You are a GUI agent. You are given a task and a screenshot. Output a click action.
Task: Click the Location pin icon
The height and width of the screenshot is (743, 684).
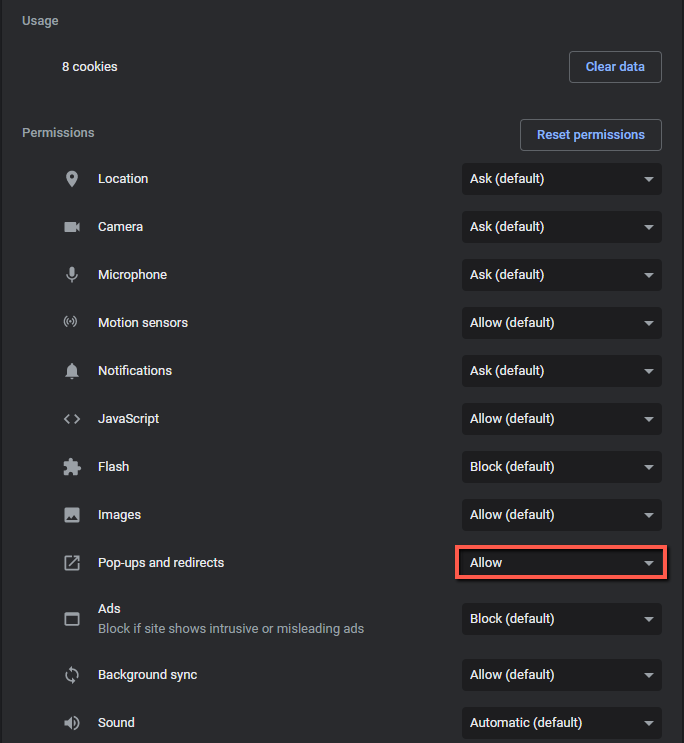[72, 179]
